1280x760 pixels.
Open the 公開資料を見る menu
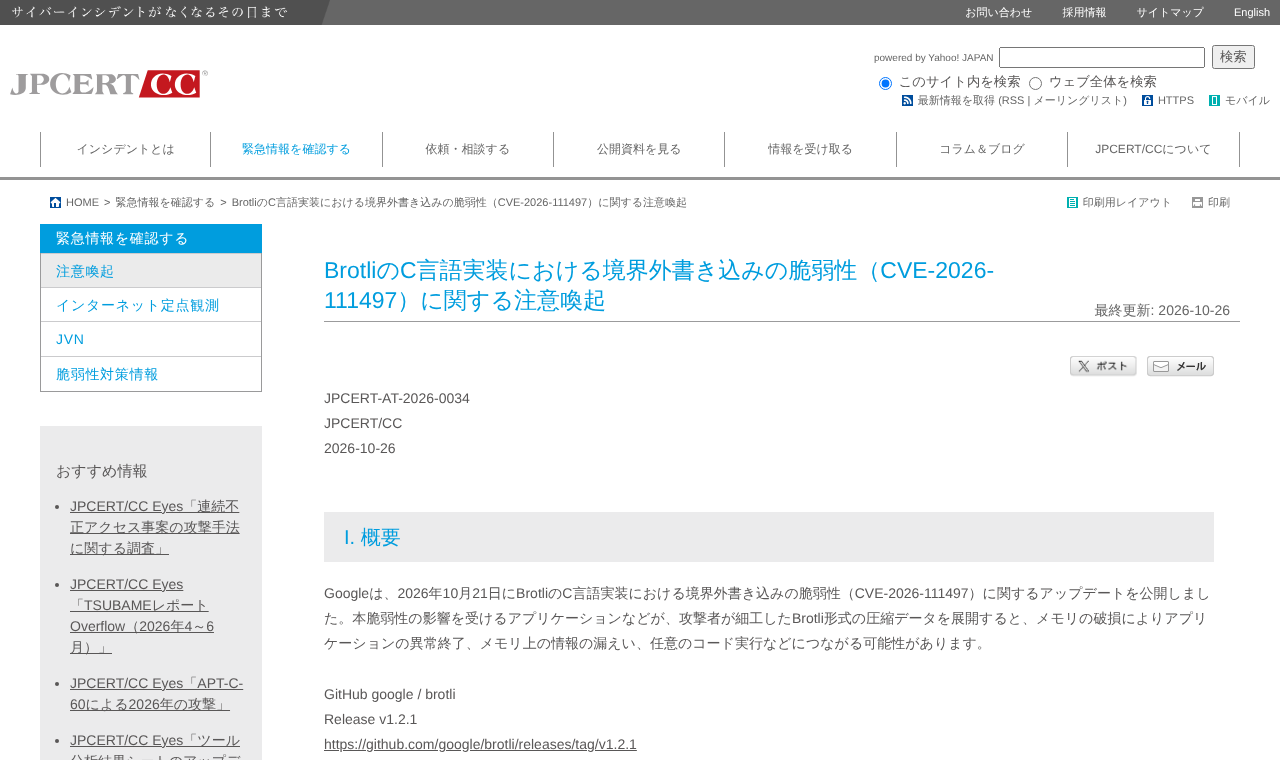639,149
